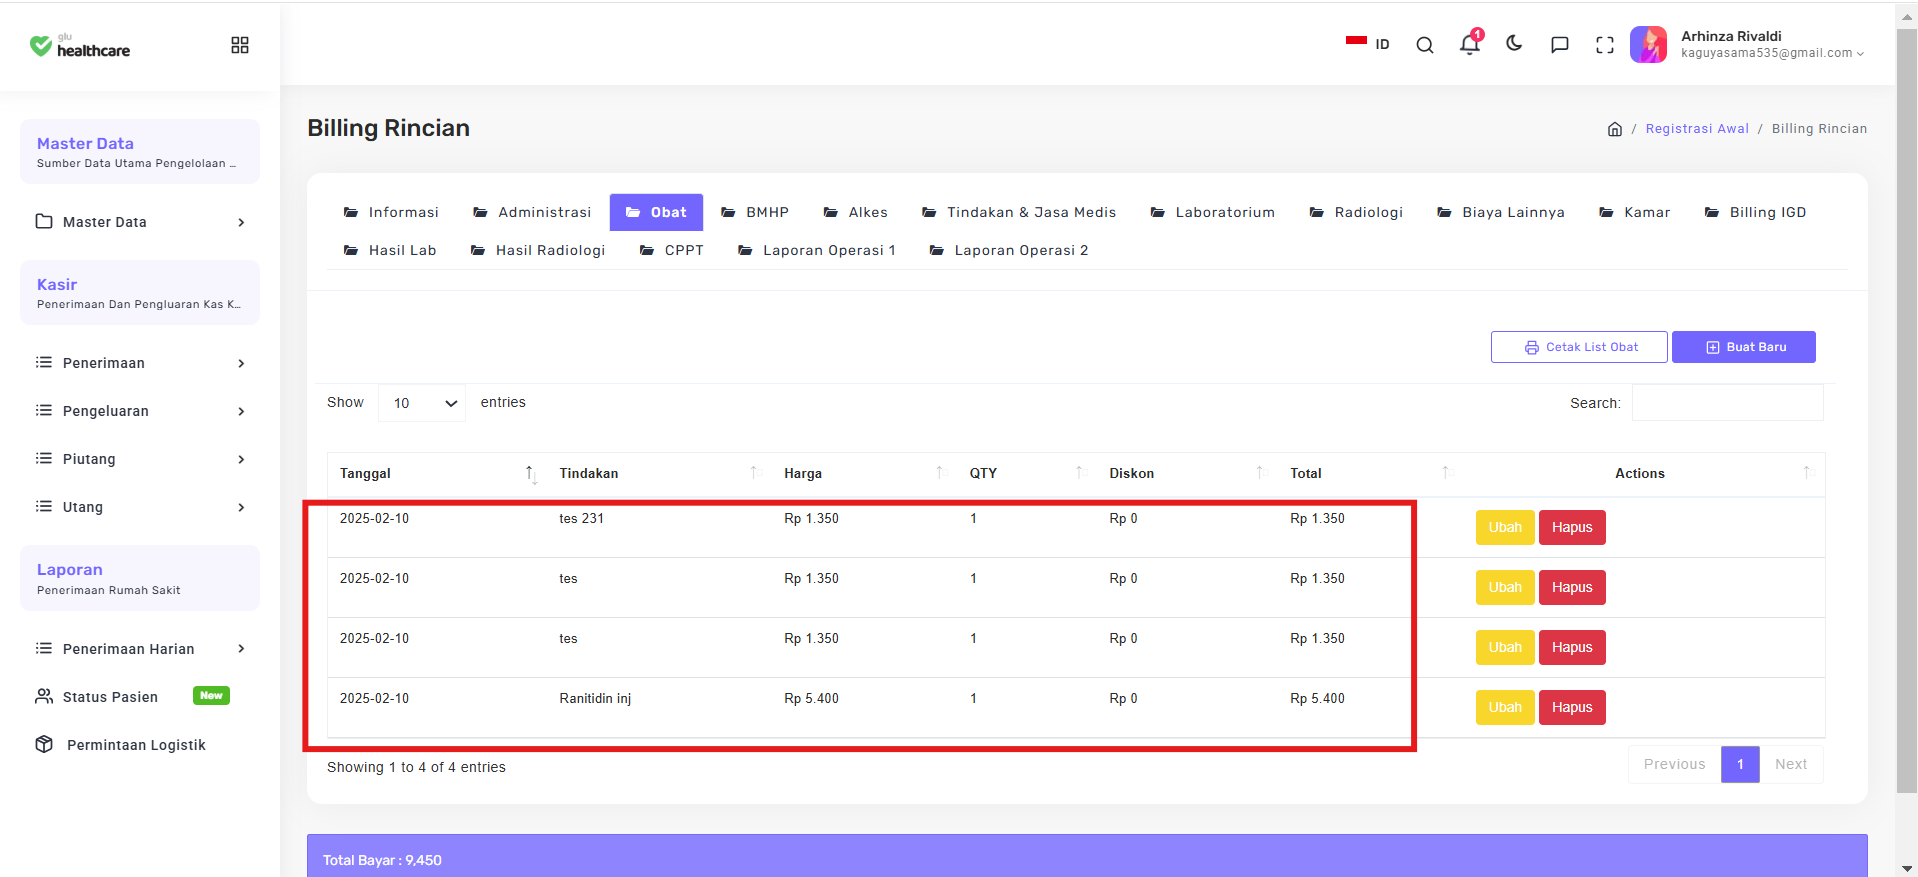Open the sidebar grid menu icon

click(240, 45)
